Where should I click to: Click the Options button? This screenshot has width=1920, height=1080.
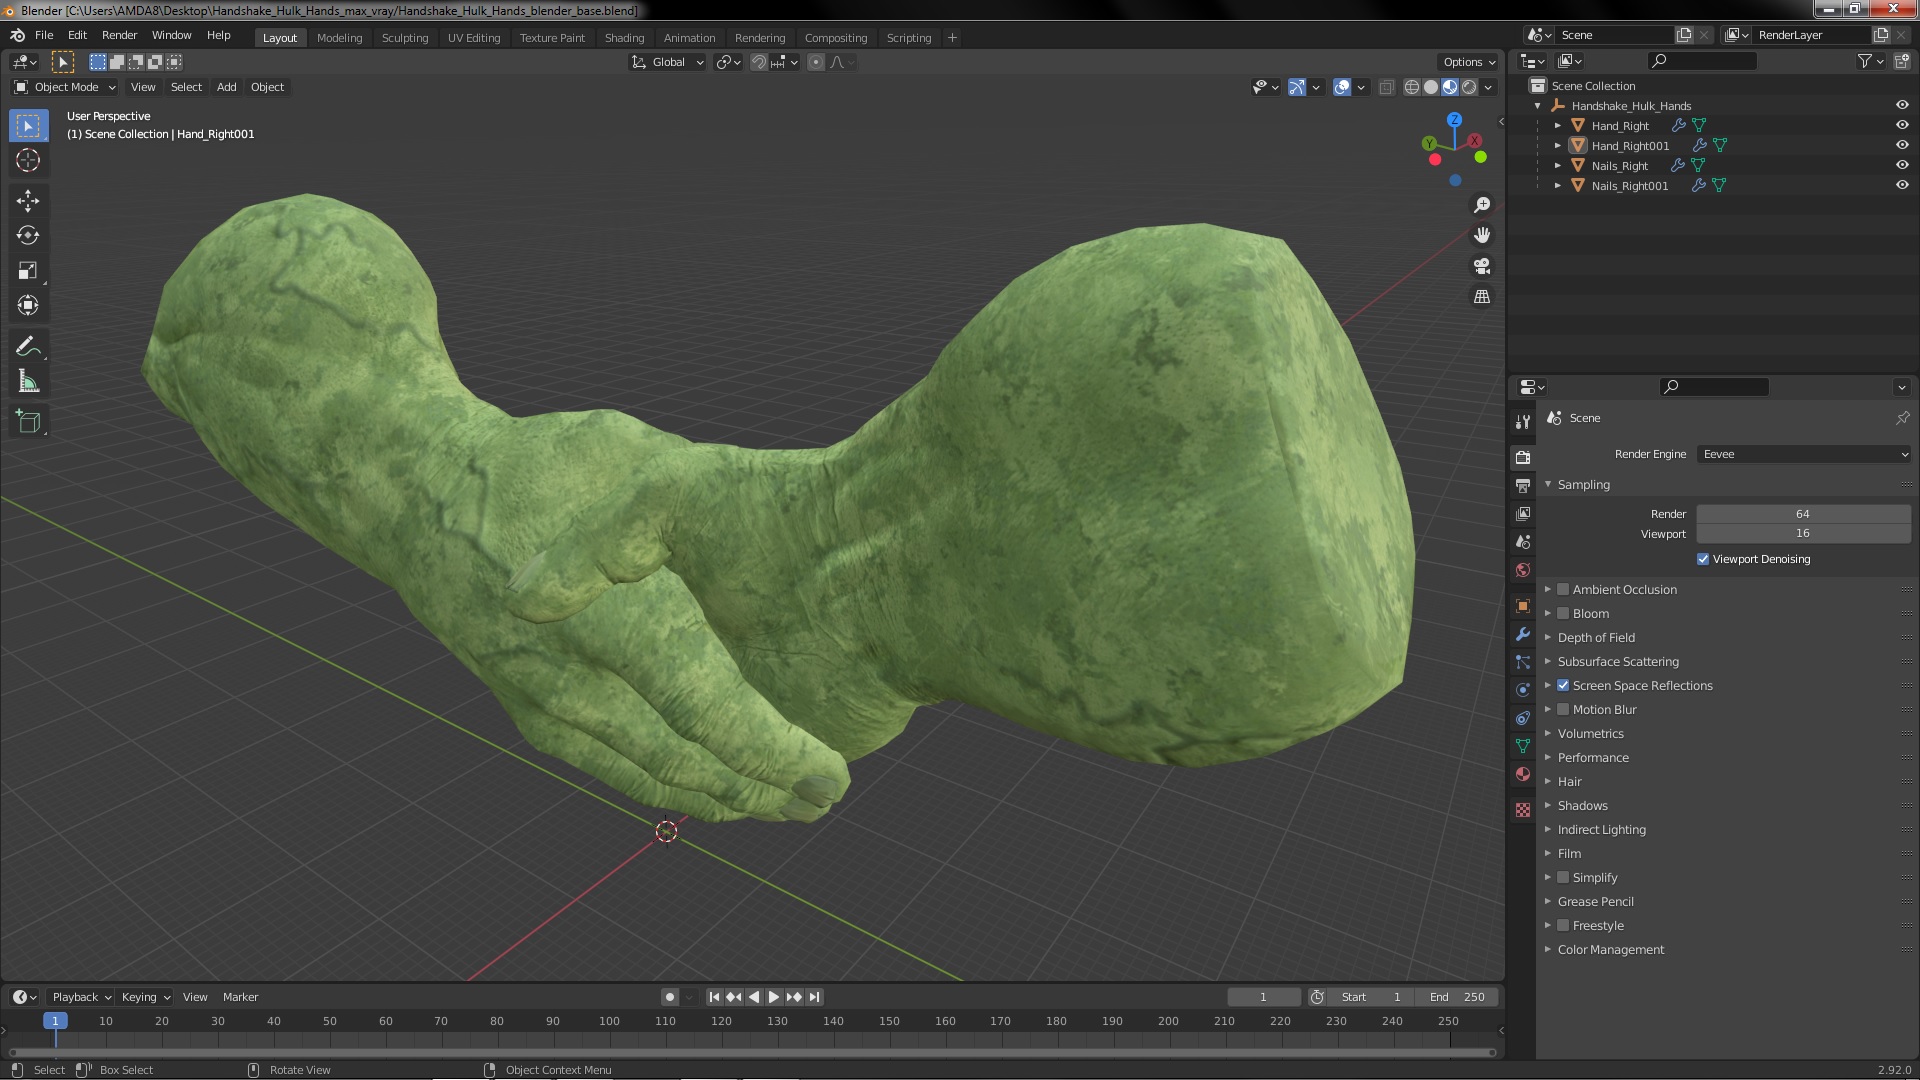click(x=1468, y=62)
